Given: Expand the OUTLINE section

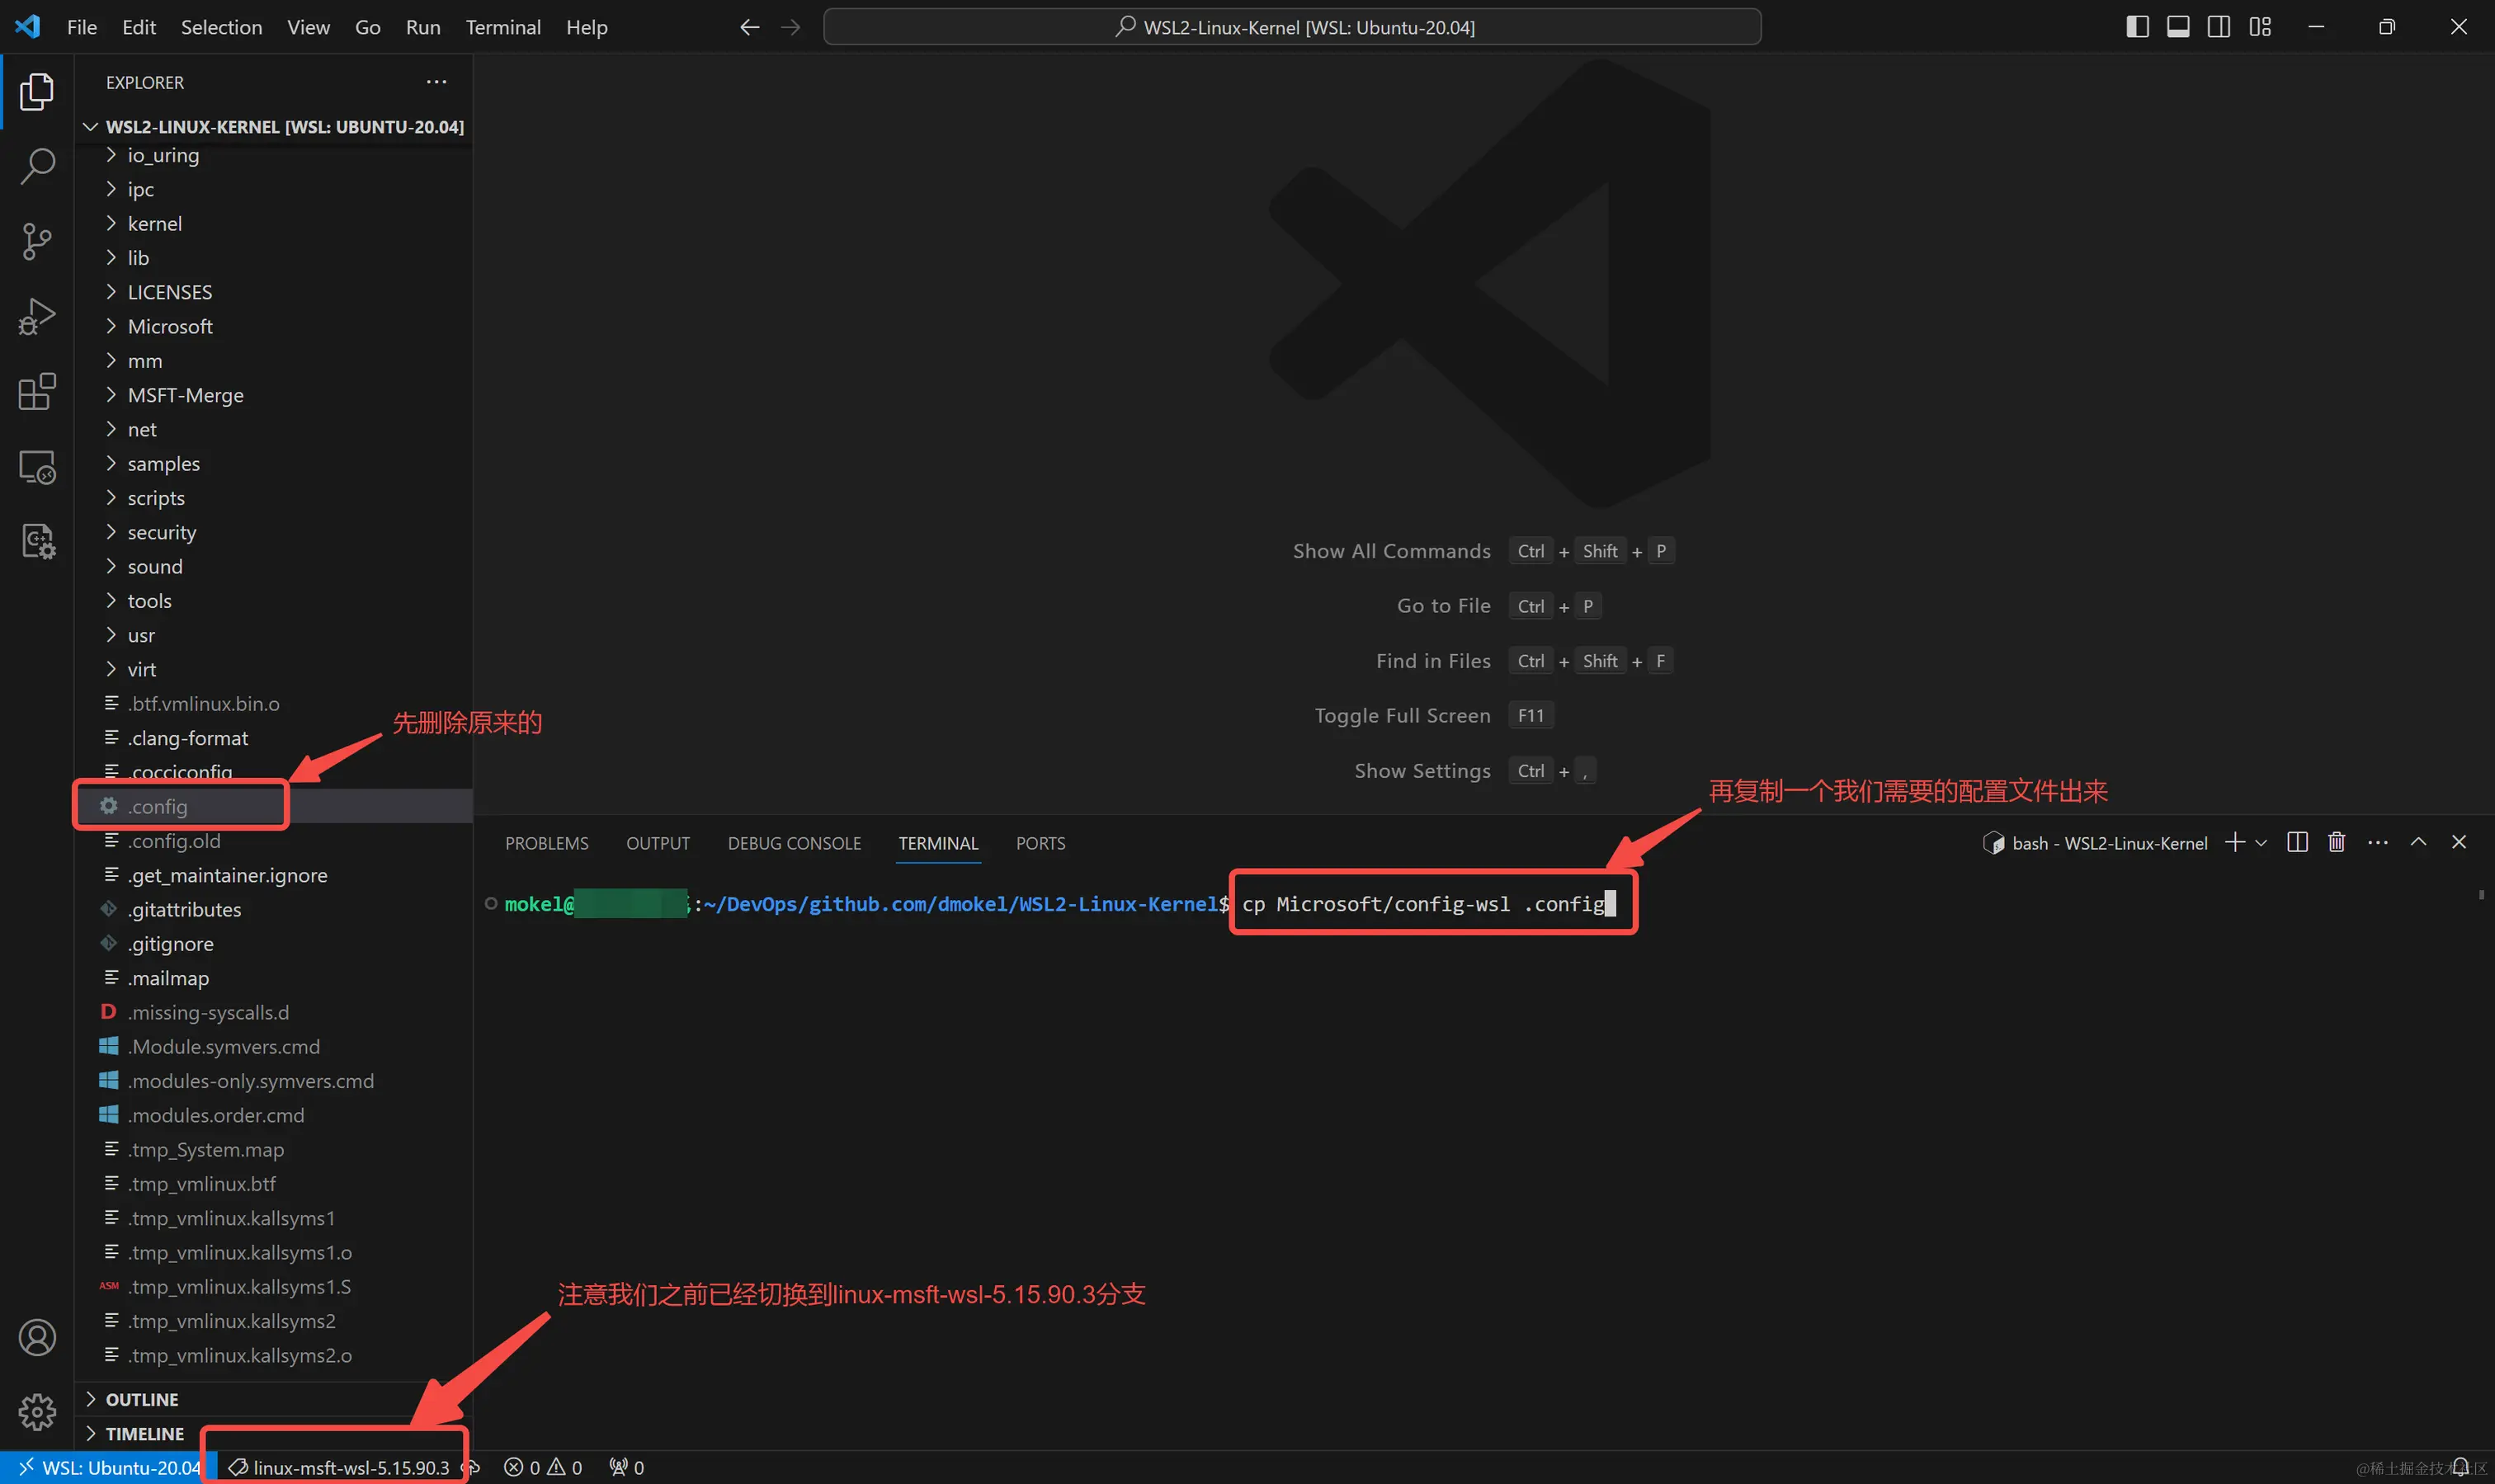Looking at the screenshot, I should point(141,1399).
